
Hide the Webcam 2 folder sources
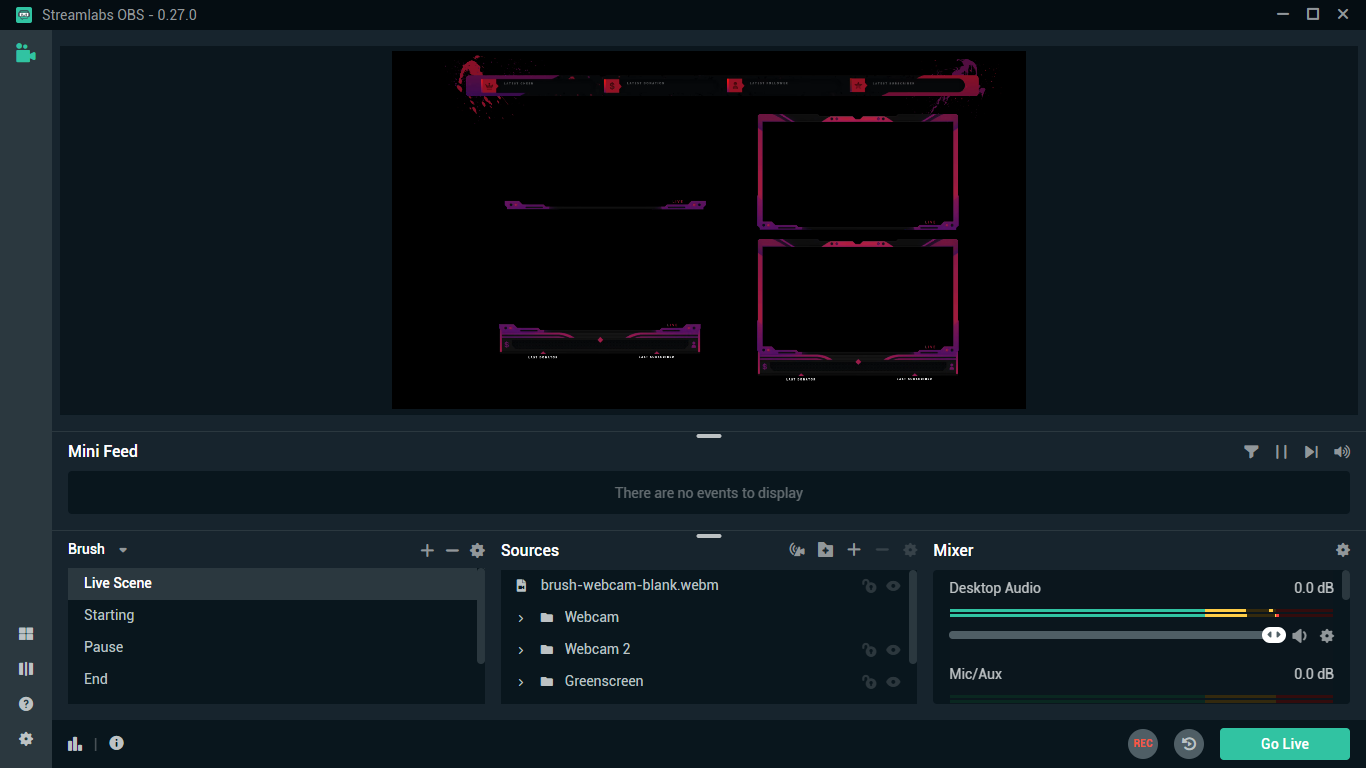(x=894, y=650)
